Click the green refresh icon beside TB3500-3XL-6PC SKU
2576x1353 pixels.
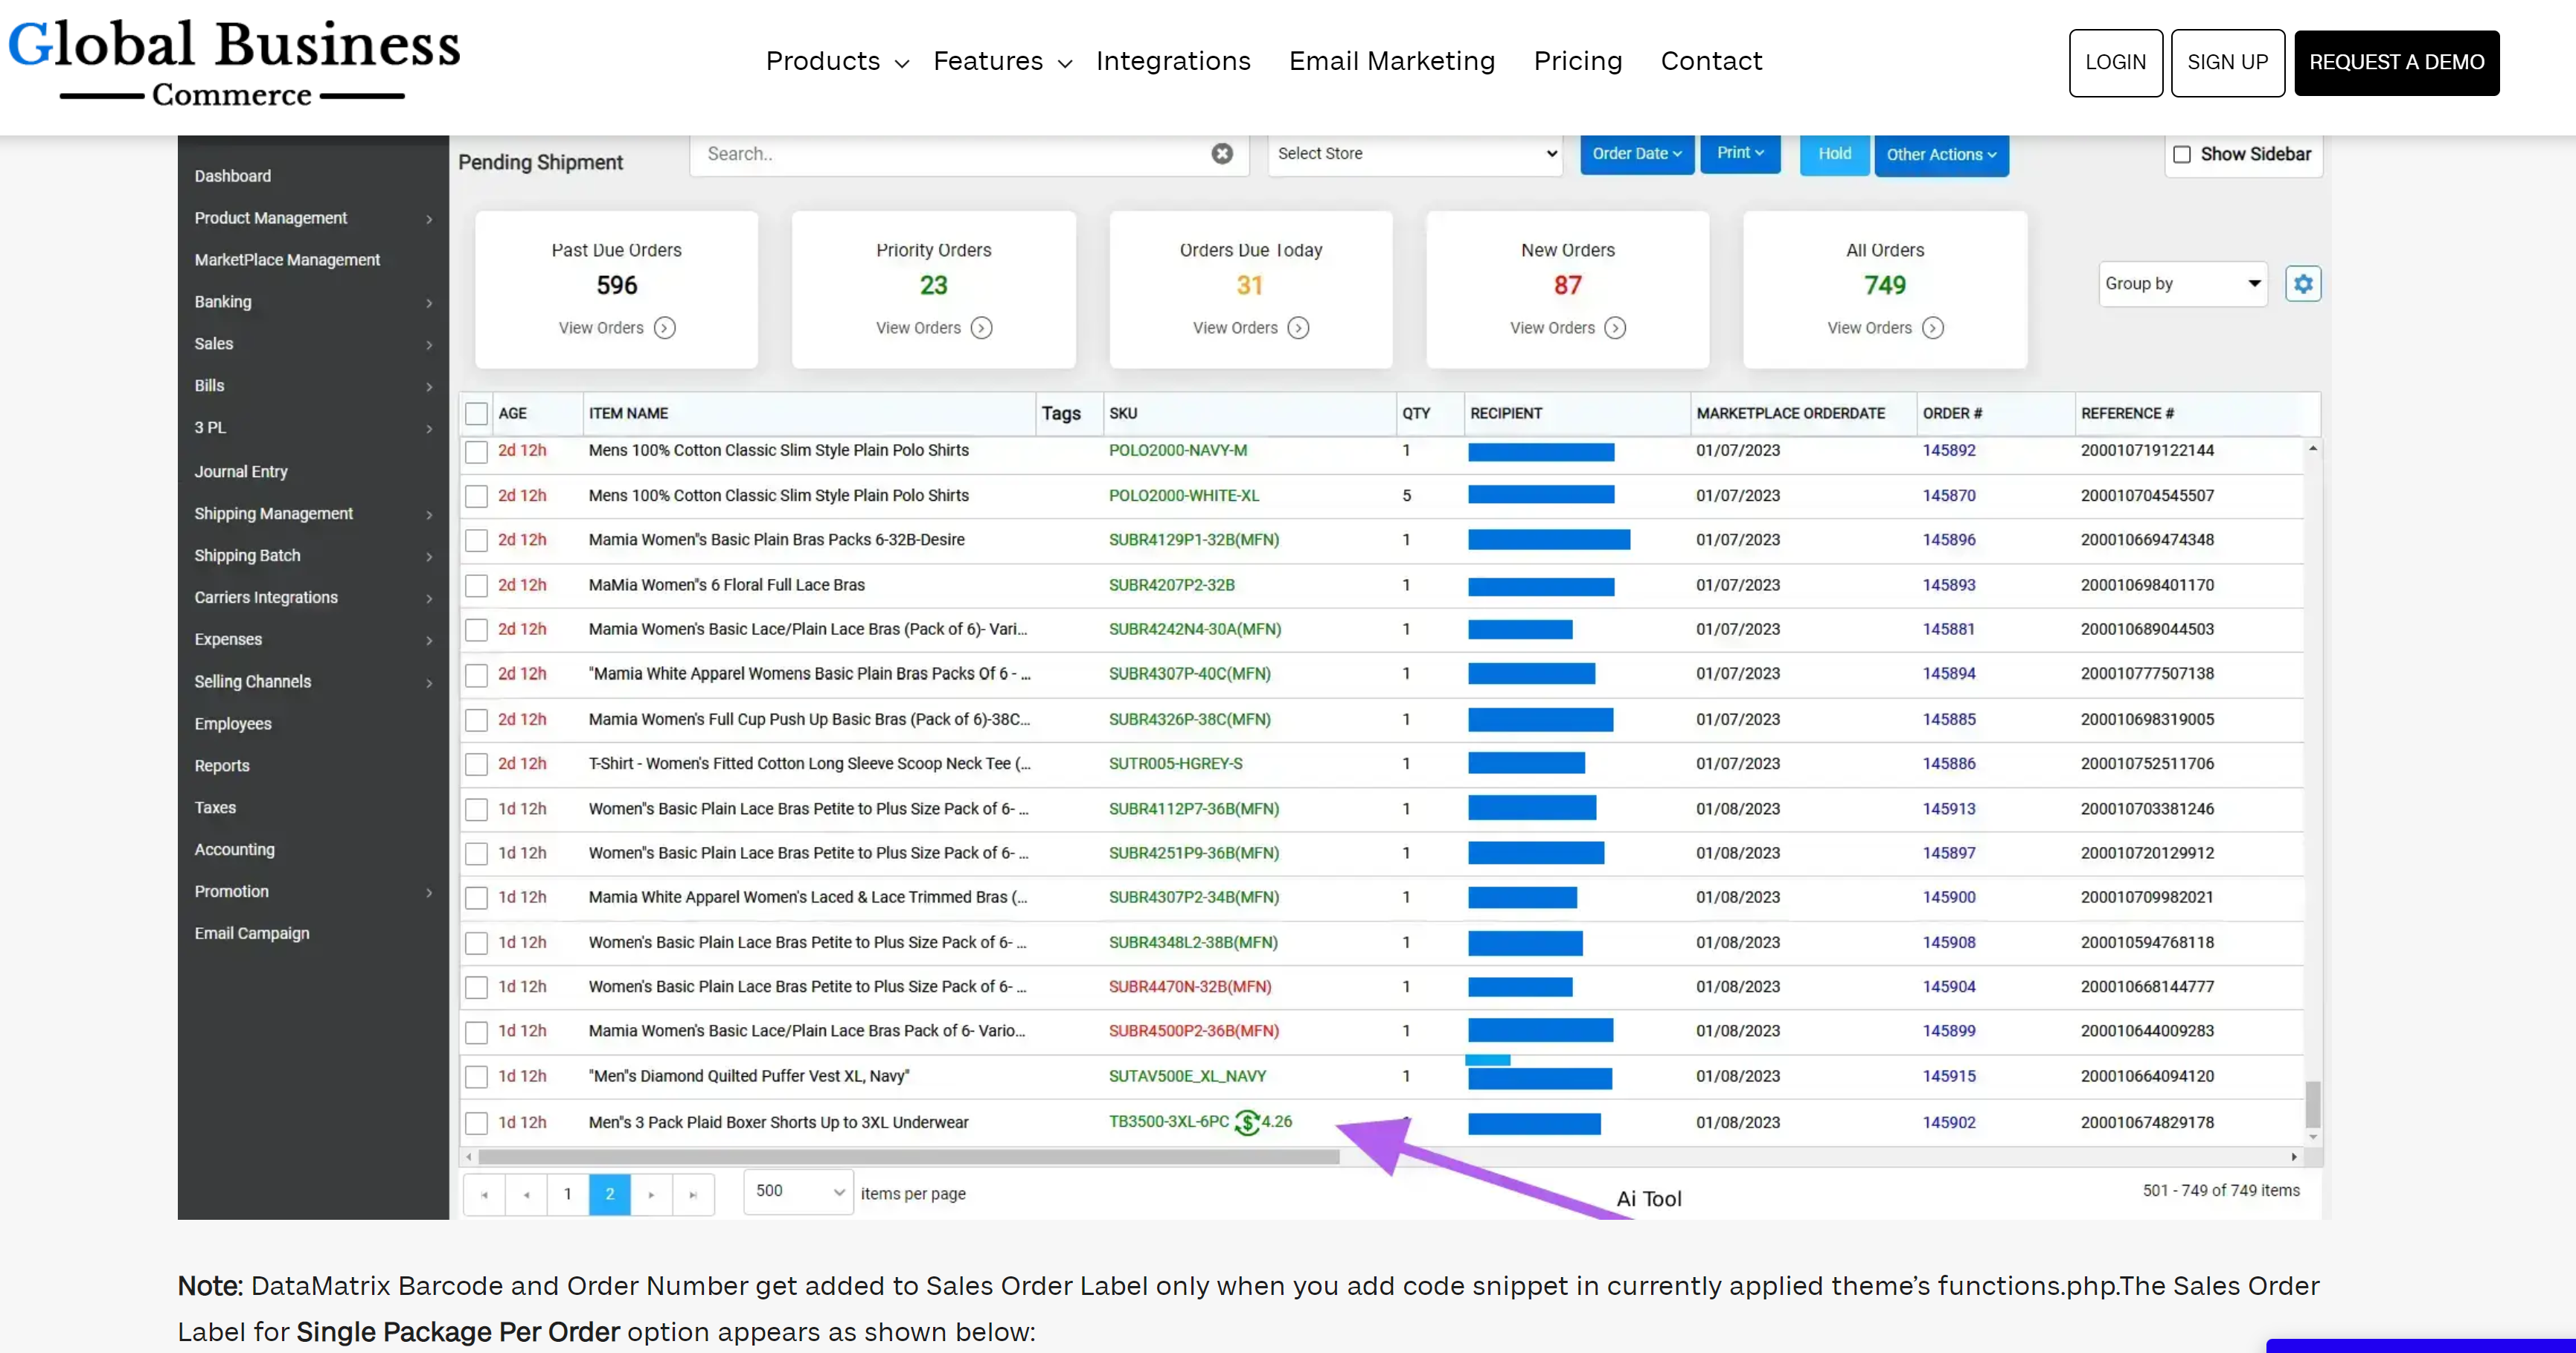(1246, 1122)
